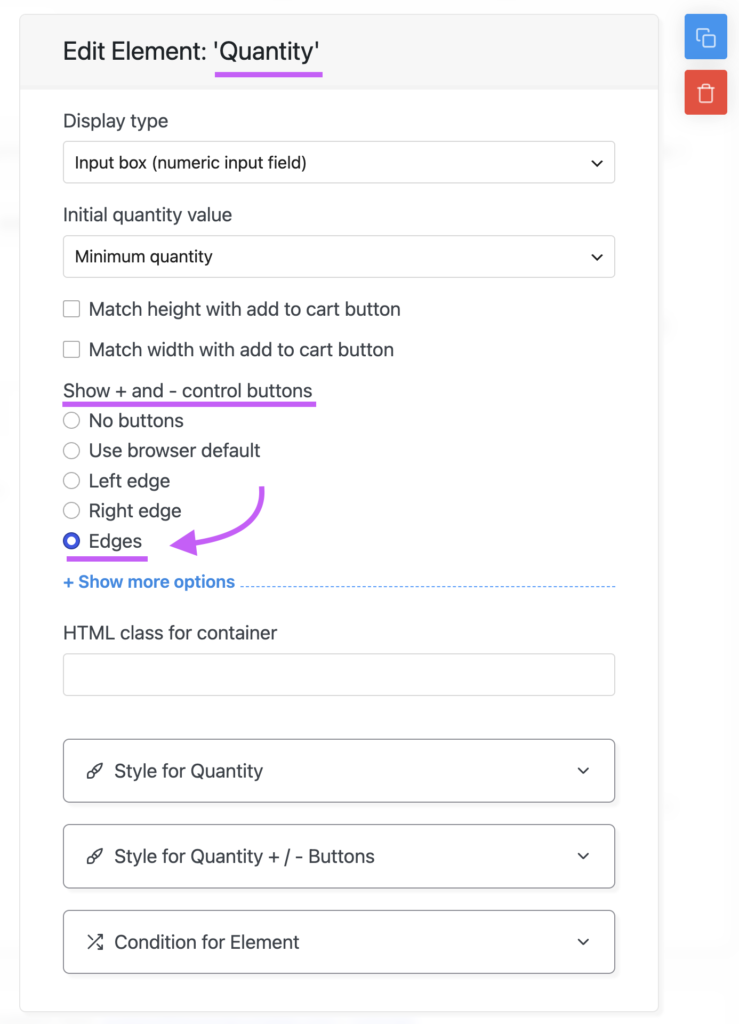
Task: Click the brush icon beside Quantity +/- Buttons
Action: [95, 856]
